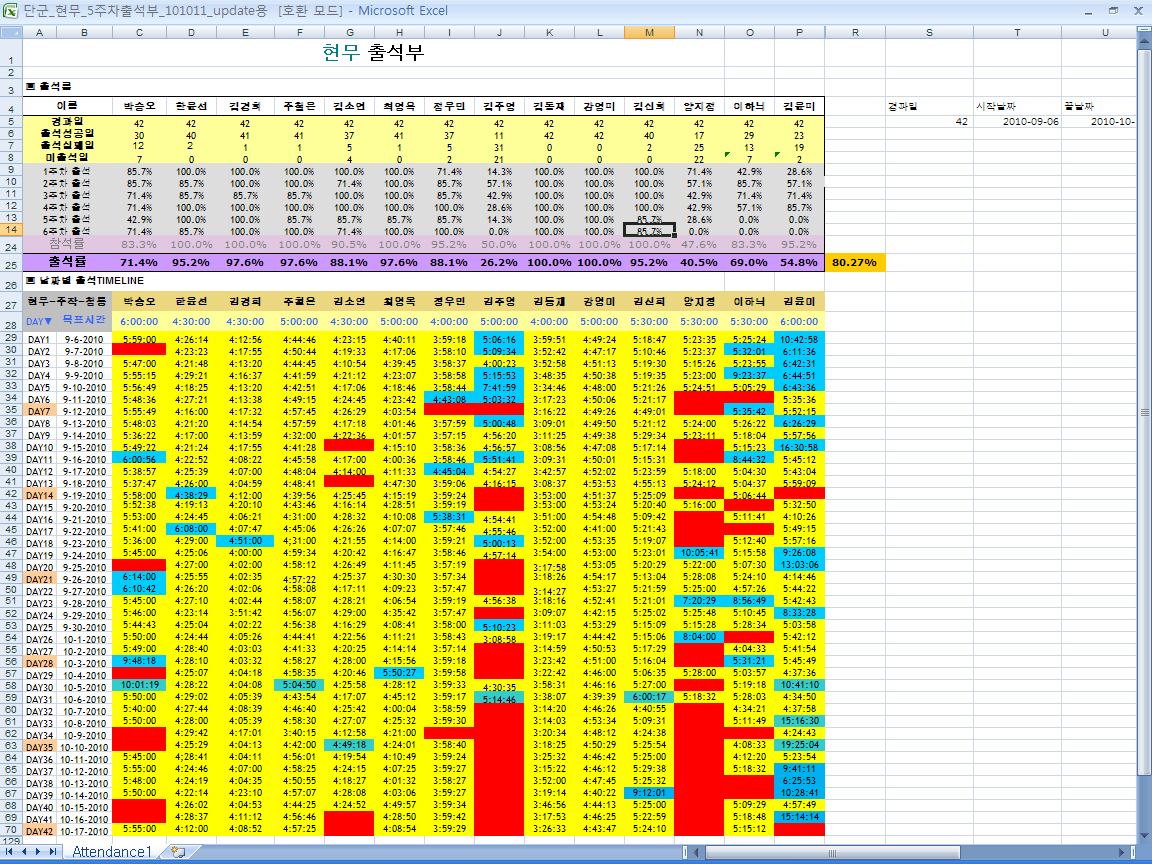Screen dimensions: 1152x864
Task: Click the Select All corner button
Action: 11,32
